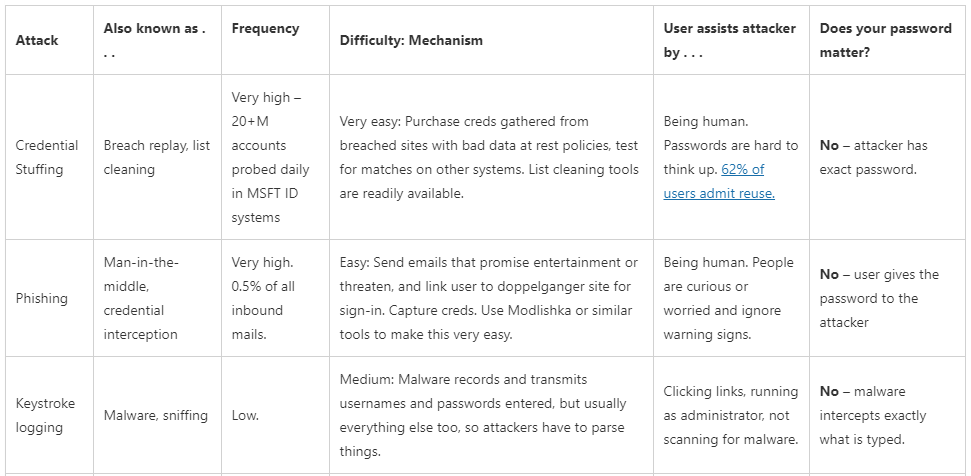Image resolution: width=971 pixels, height=476 pixels.
Task: Click the "20+M accounts probed daily" frequency cell
Action: coord(270,157)
